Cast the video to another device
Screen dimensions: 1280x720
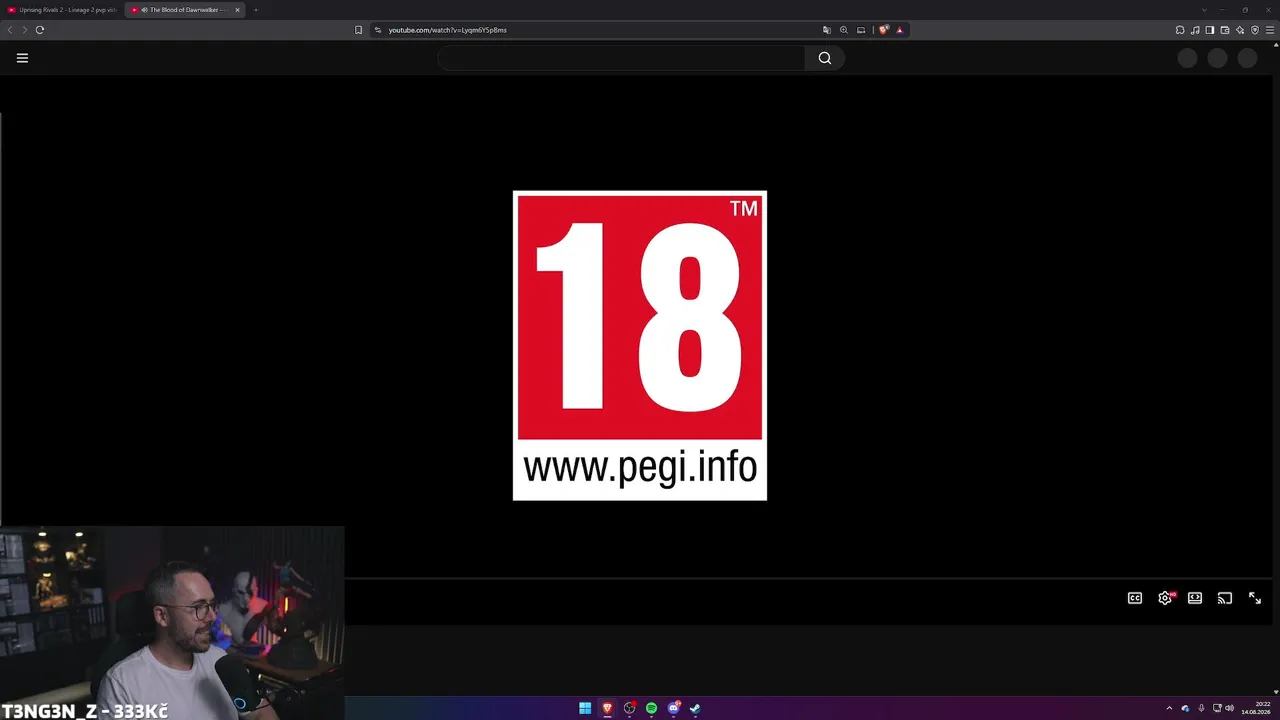pyautogui.click(x=1225, y=598)
